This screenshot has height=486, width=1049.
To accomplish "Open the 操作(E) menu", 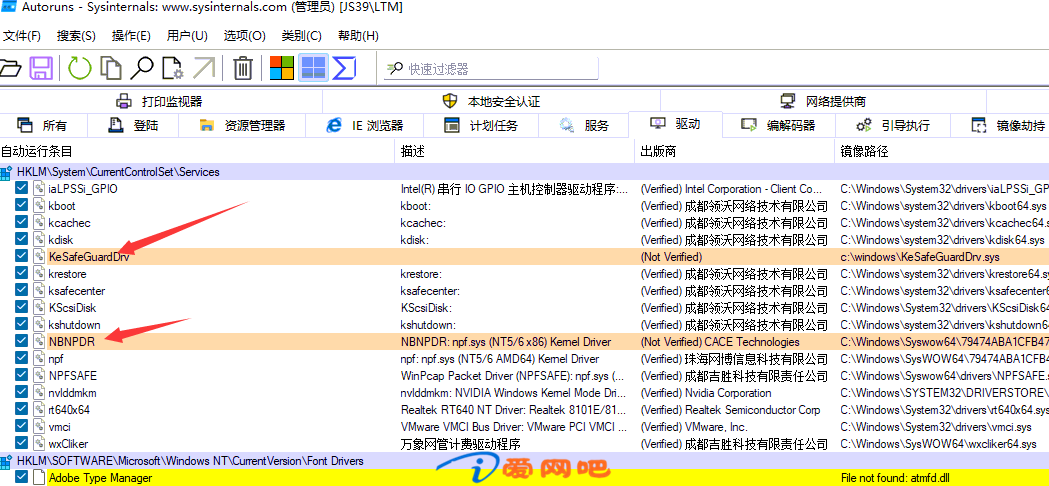I will [131, 35].
